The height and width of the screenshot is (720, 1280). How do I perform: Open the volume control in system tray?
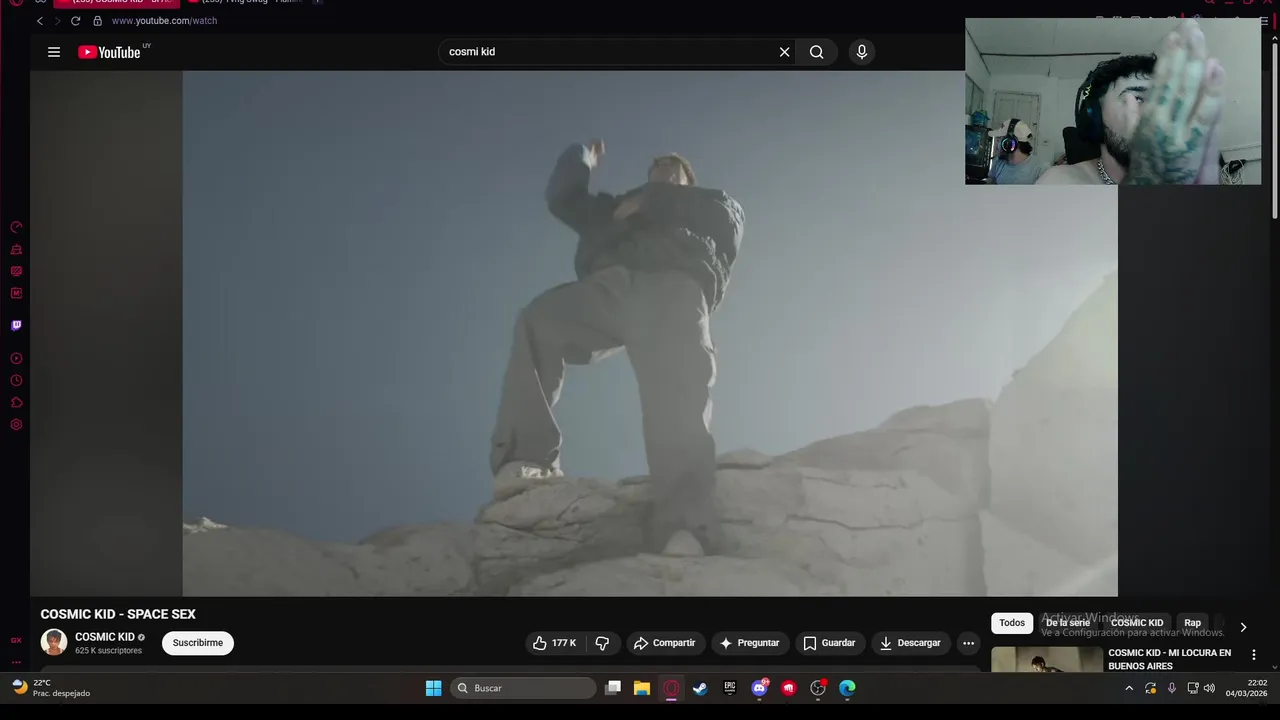pos(1209,688)
